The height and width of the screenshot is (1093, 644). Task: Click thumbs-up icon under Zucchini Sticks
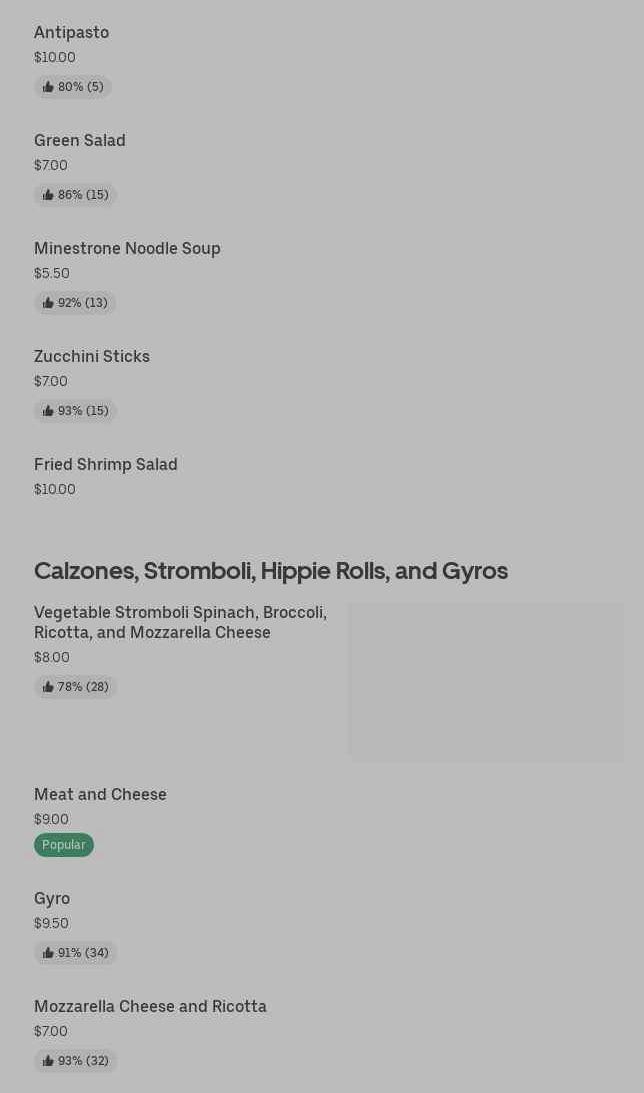coord(48,411)
